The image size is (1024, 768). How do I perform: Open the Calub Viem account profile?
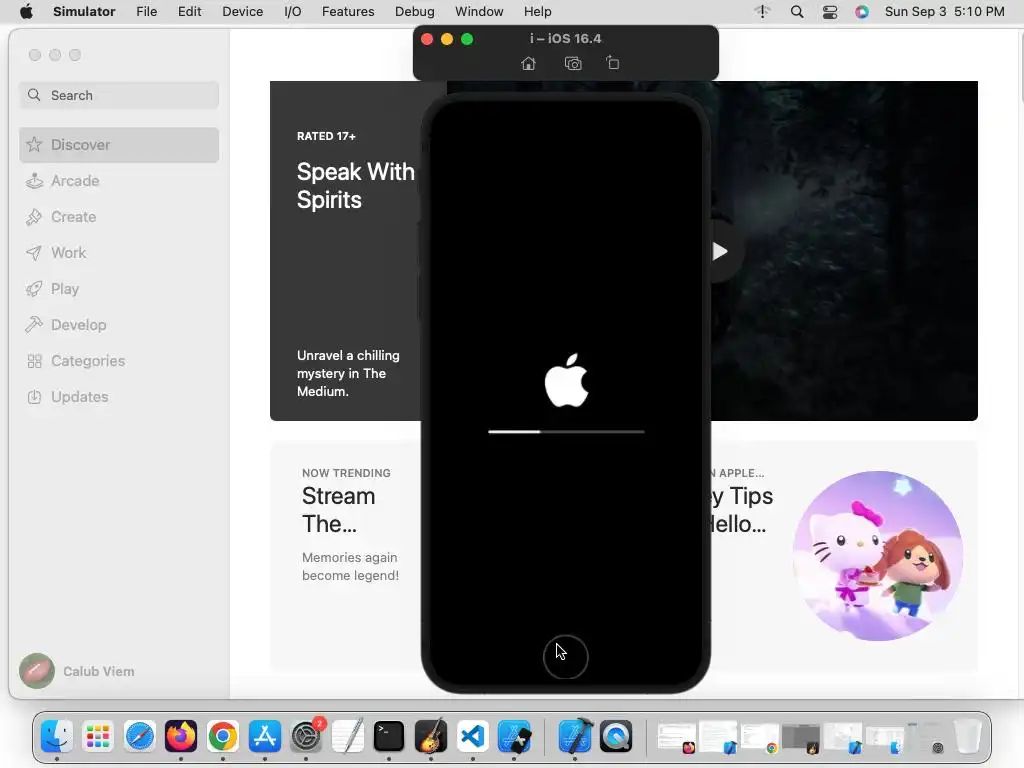[77, 671]
